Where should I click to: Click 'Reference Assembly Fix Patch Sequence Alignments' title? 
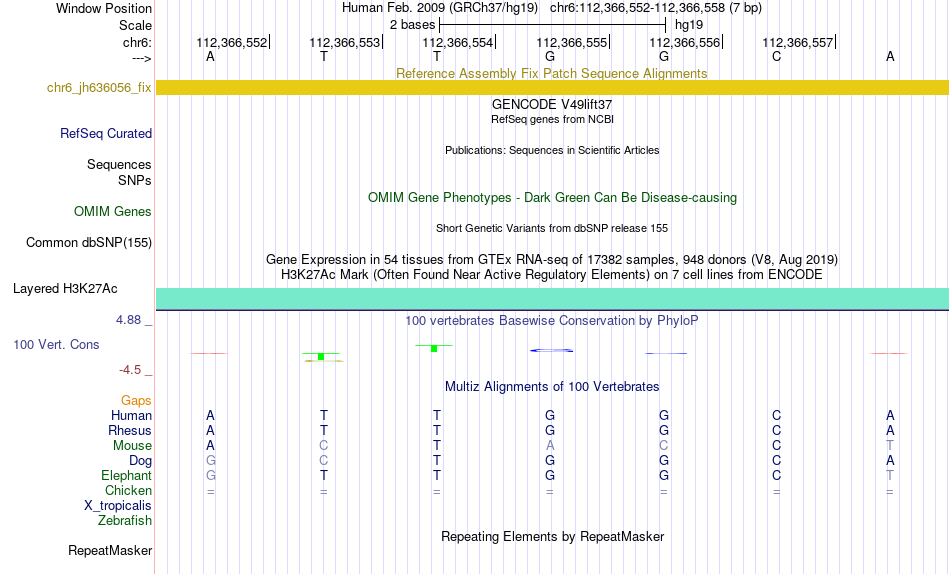(551, 73)
